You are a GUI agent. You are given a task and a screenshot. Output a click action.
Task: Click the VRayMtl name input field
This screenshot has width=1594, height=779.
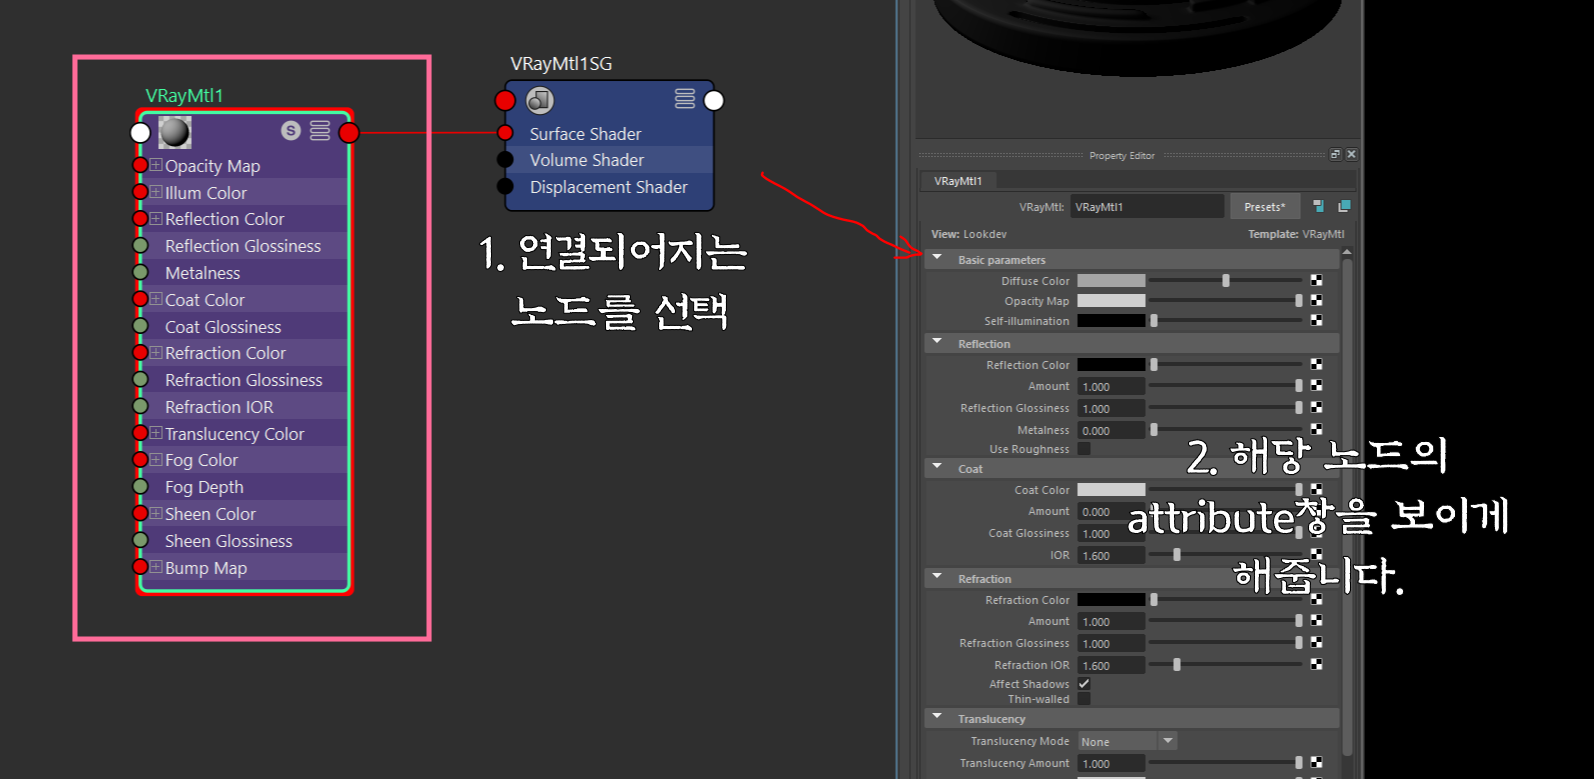click(1147, 206)
